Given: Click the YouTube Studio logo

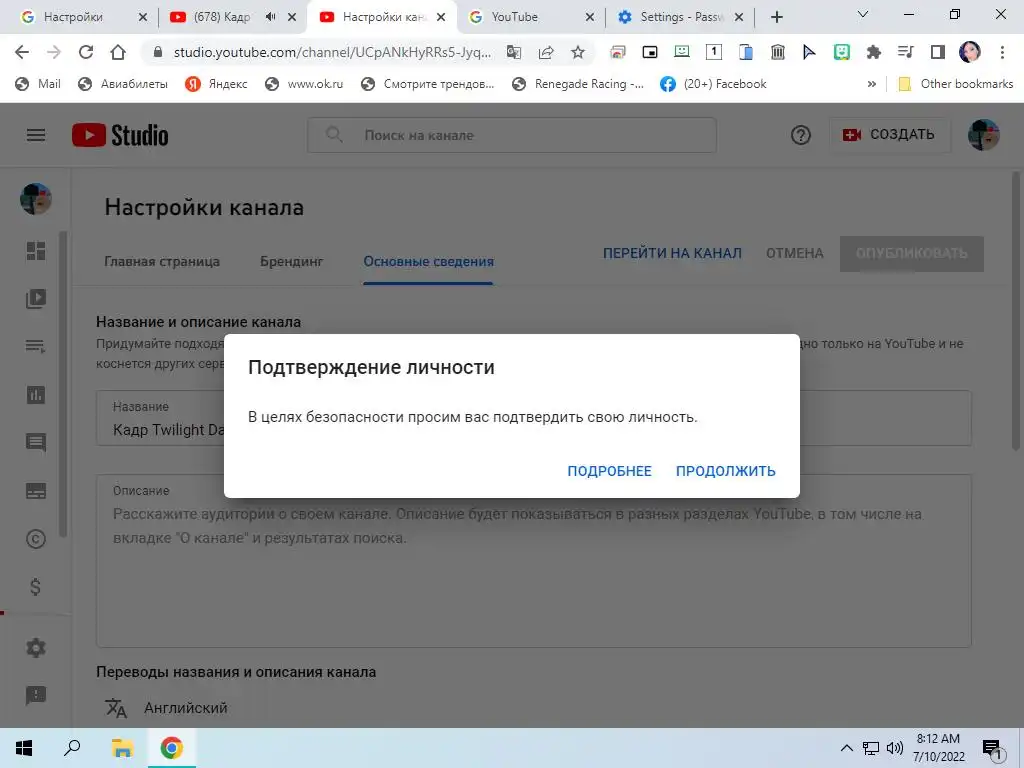Looking at the screenshot, I should [120, 135].
